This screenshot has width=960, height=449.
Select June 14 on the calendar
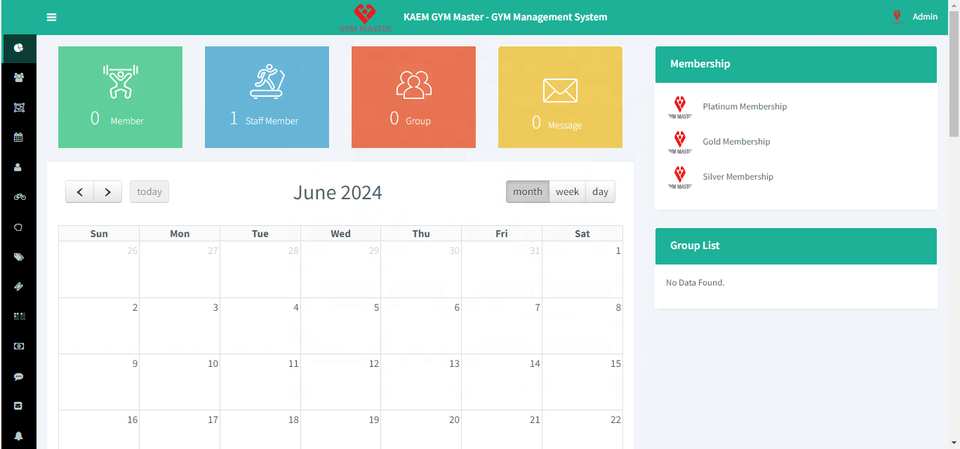point(501,382)
